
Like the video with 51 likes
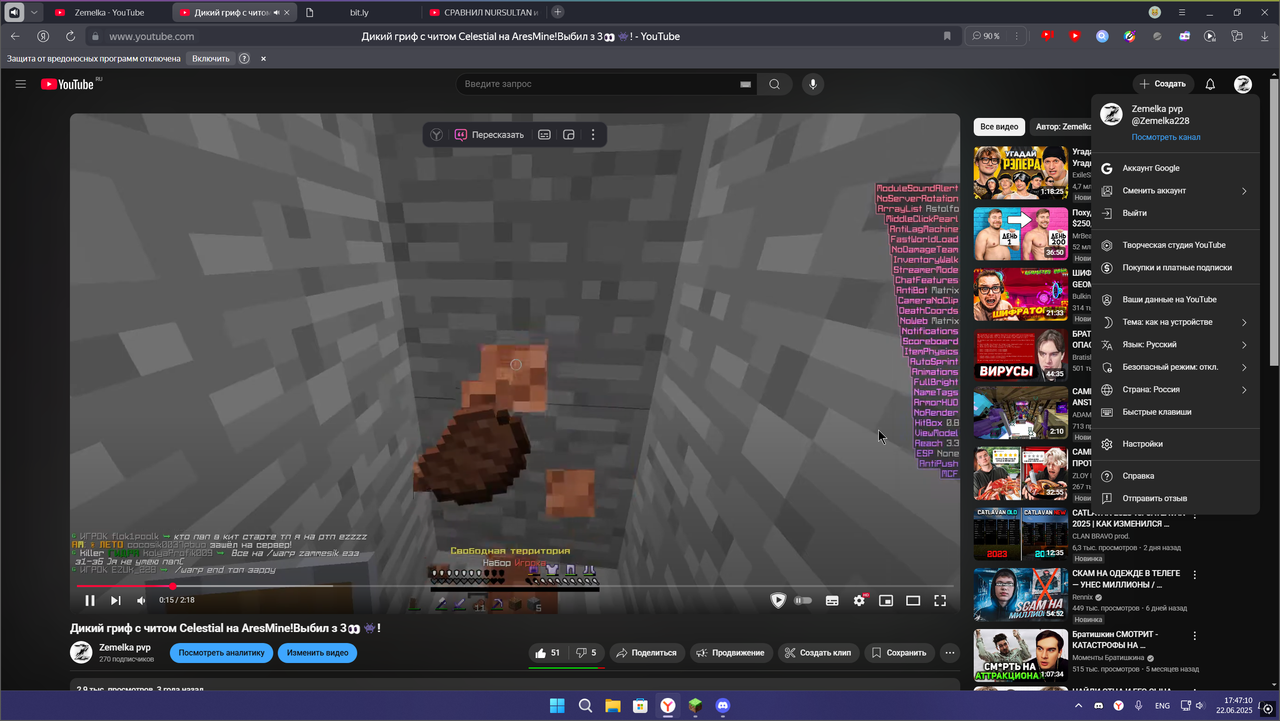pos(548,653)
